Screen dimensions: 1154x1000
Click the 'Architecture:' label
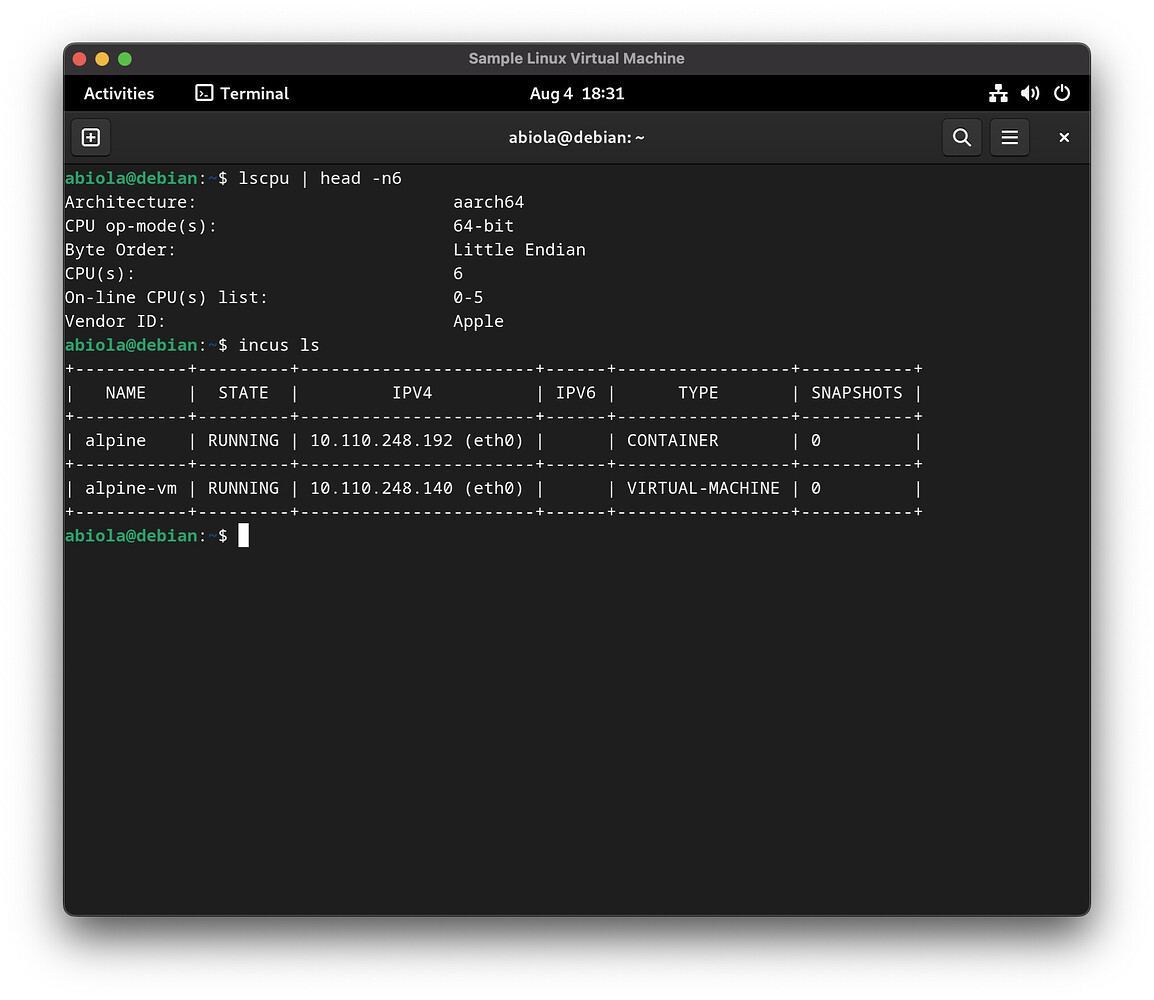(x=130, y=202)
